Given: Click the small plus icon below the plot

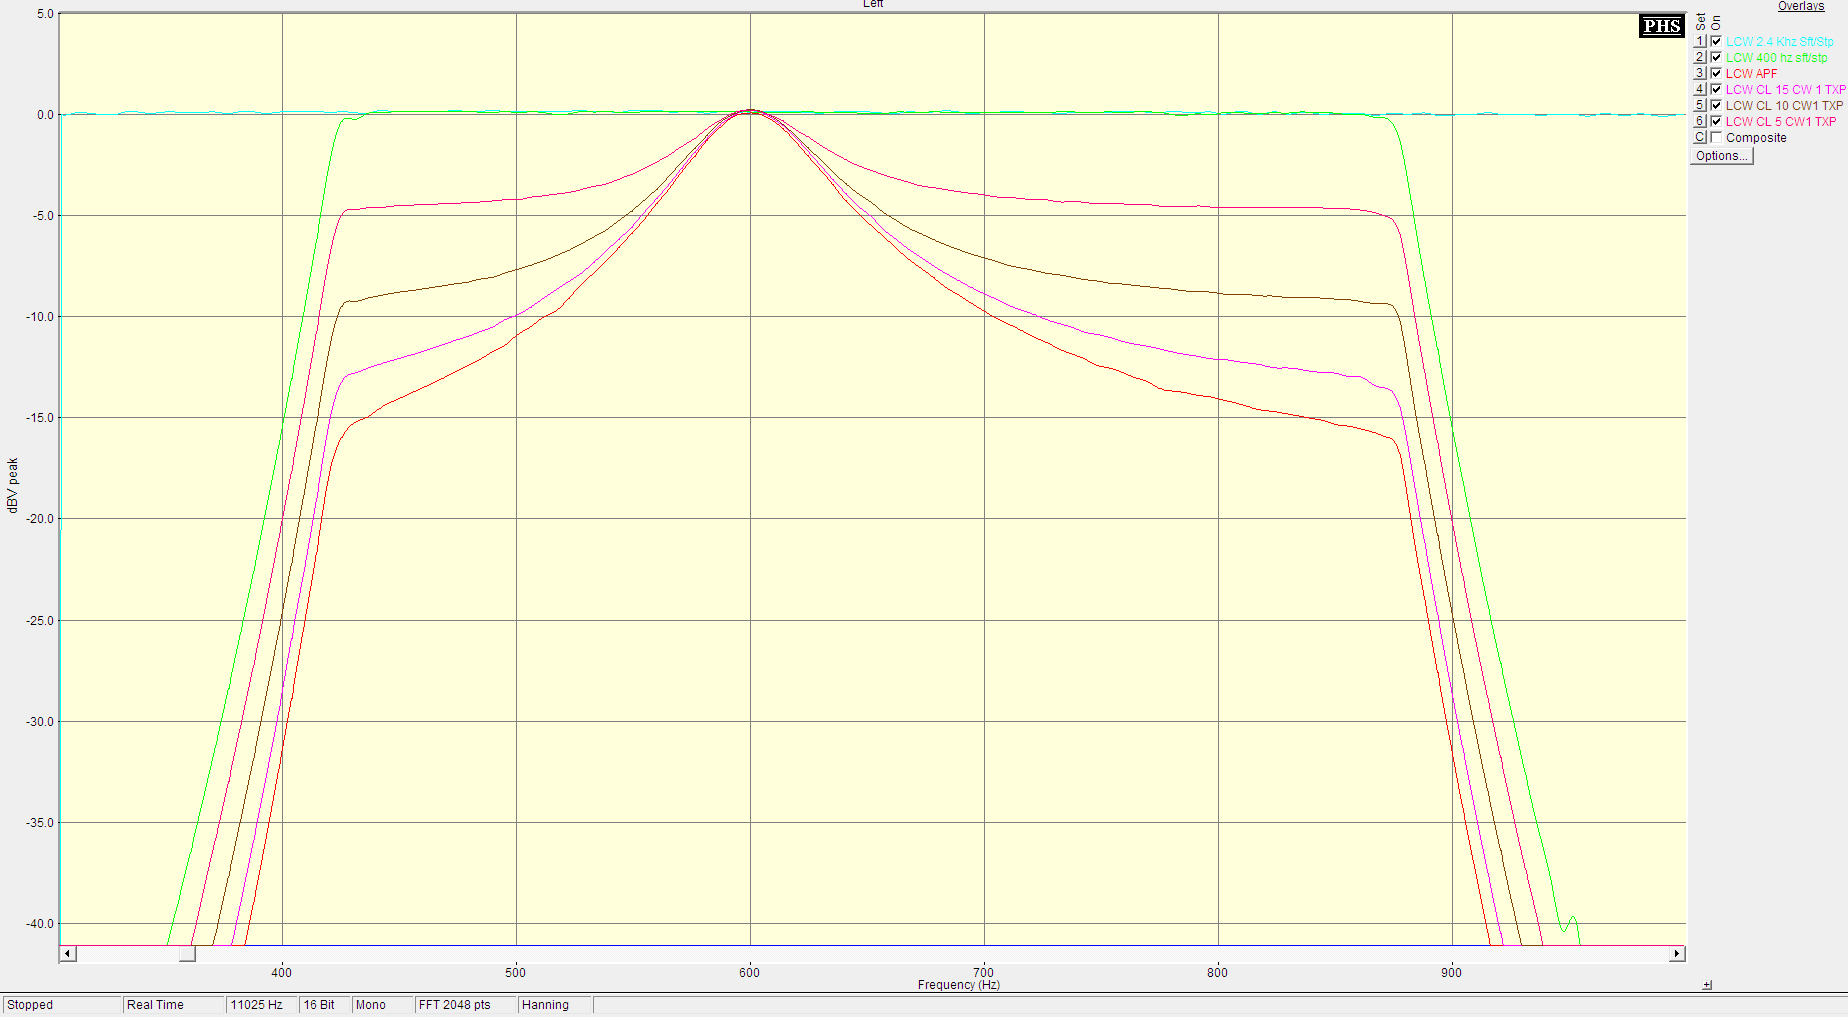Looking at the screenshot, I should (1707, 985).
